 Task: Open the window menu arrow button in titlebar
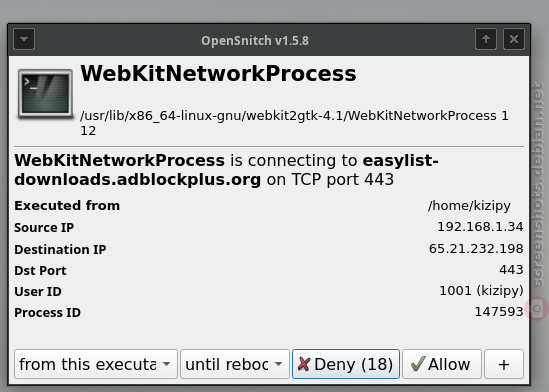pos(24,39)
